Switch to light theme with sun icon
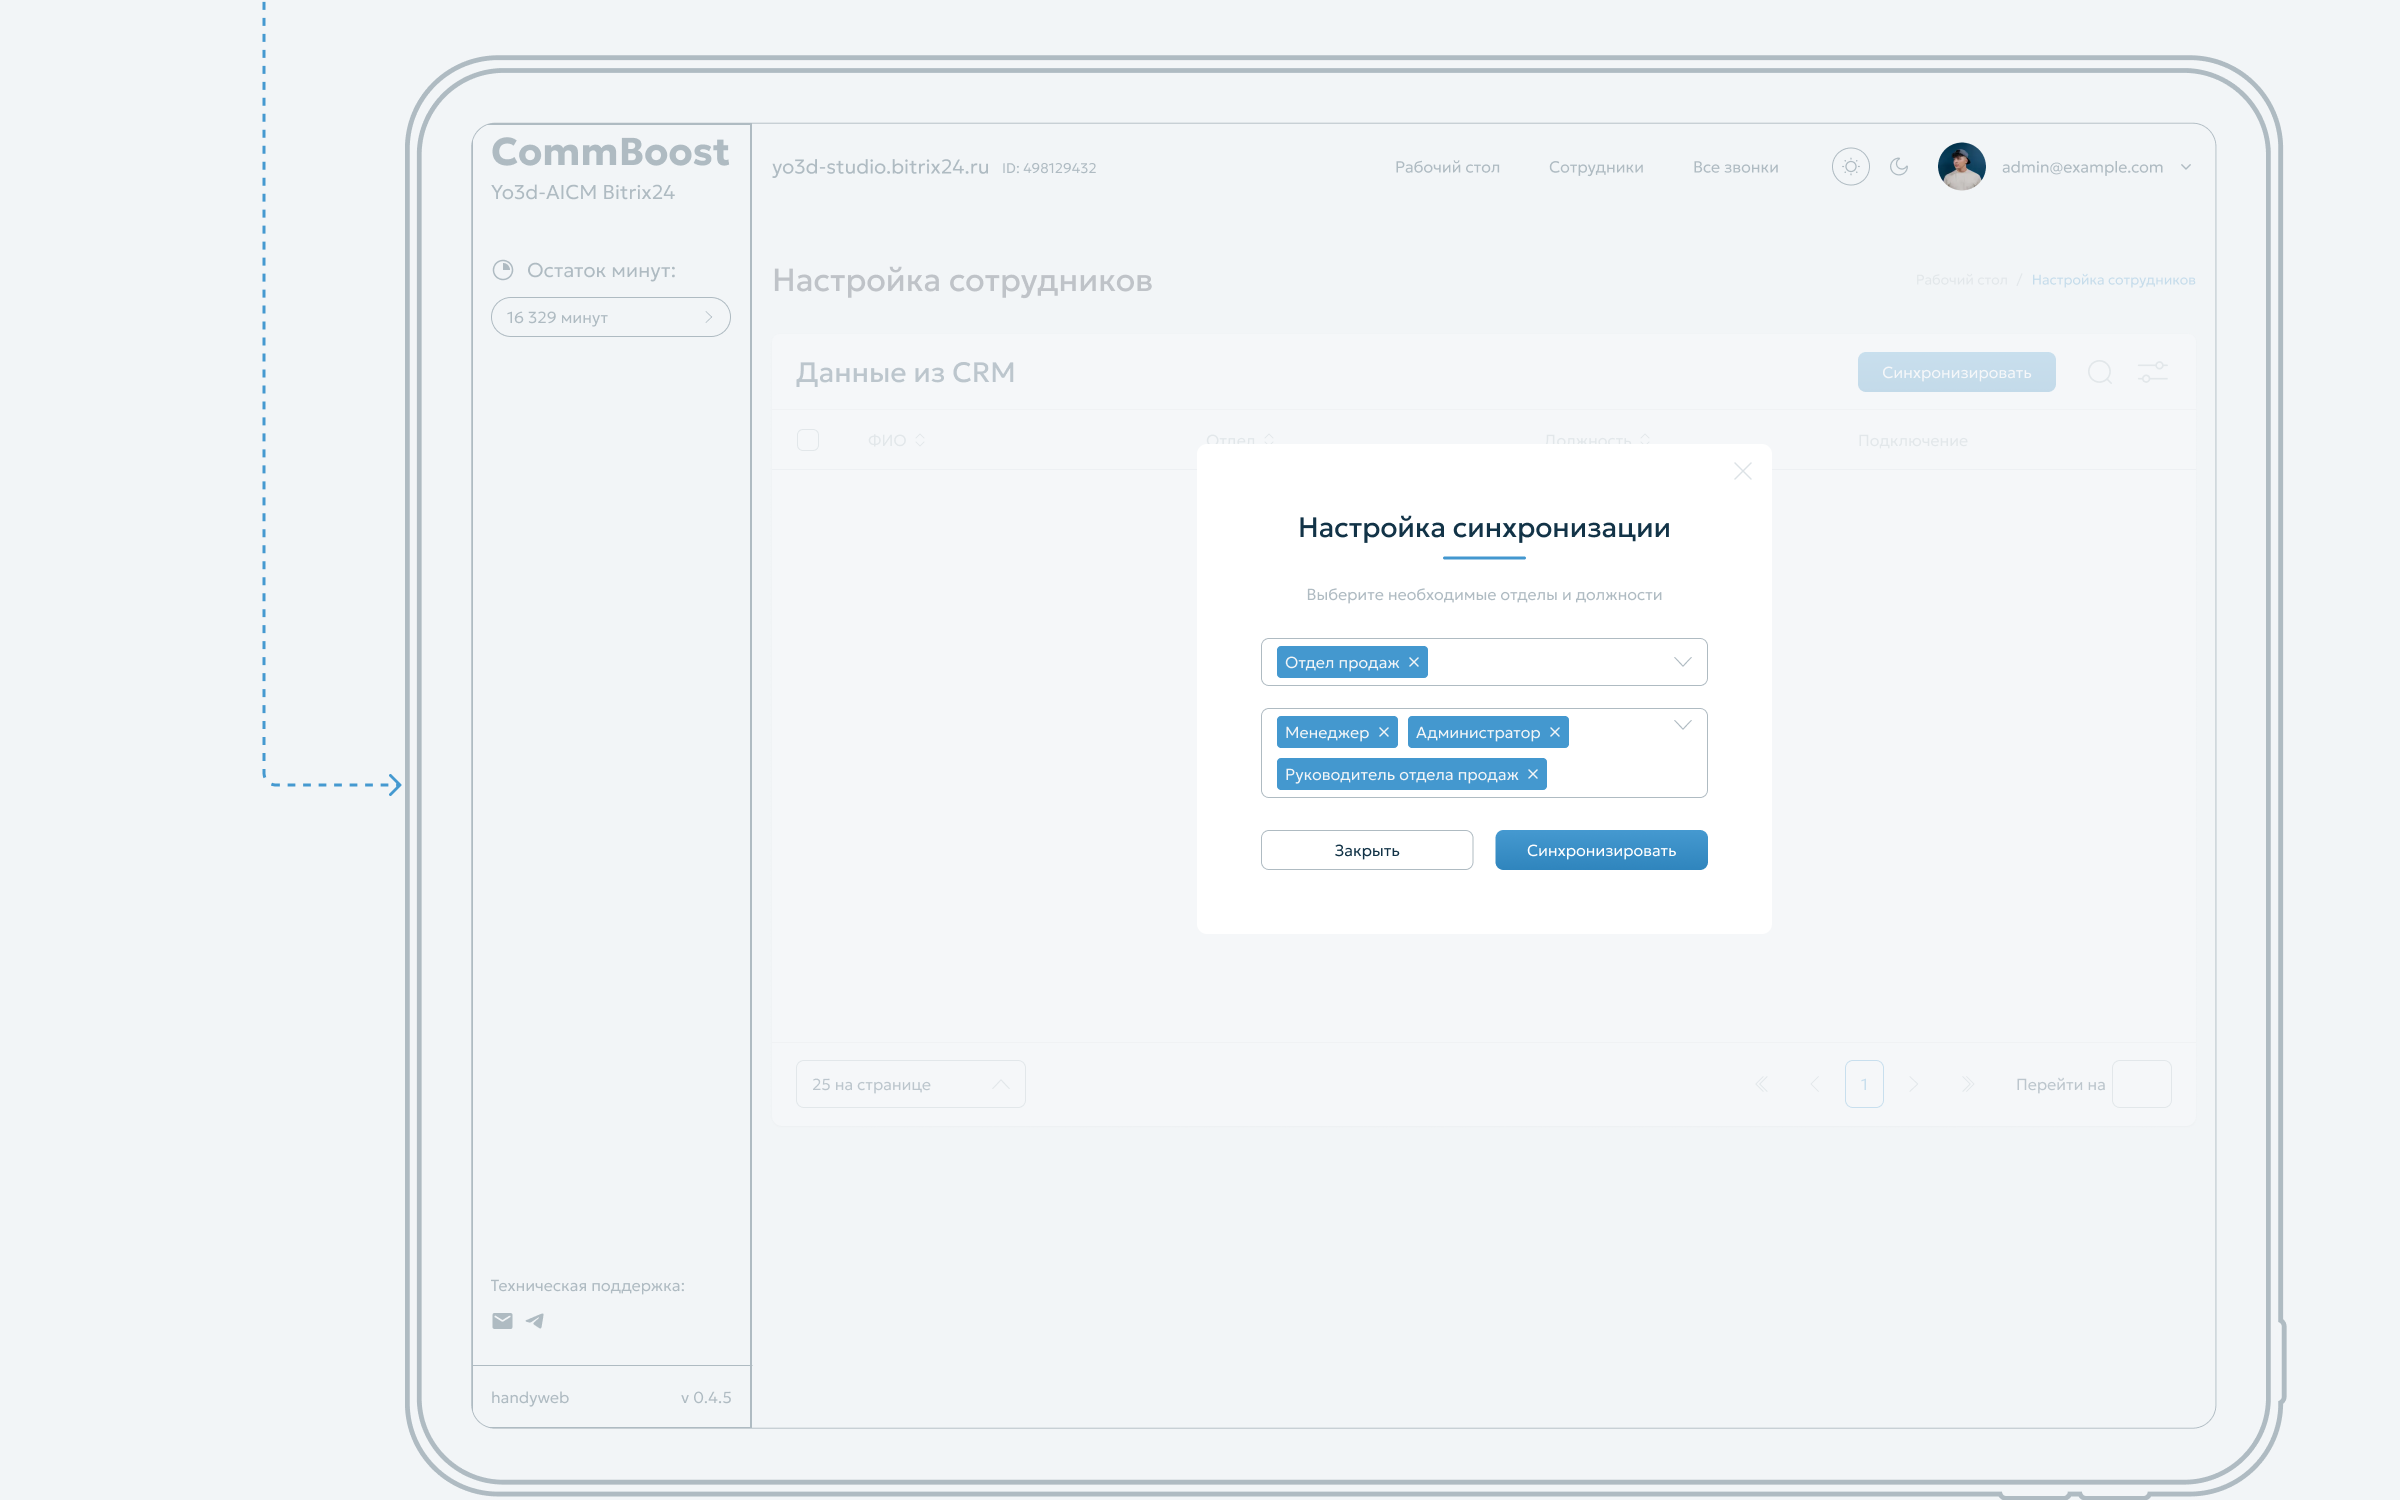Image resolution: width=2400 pixels, height=1500 pixels. (x=1850, y=167)
